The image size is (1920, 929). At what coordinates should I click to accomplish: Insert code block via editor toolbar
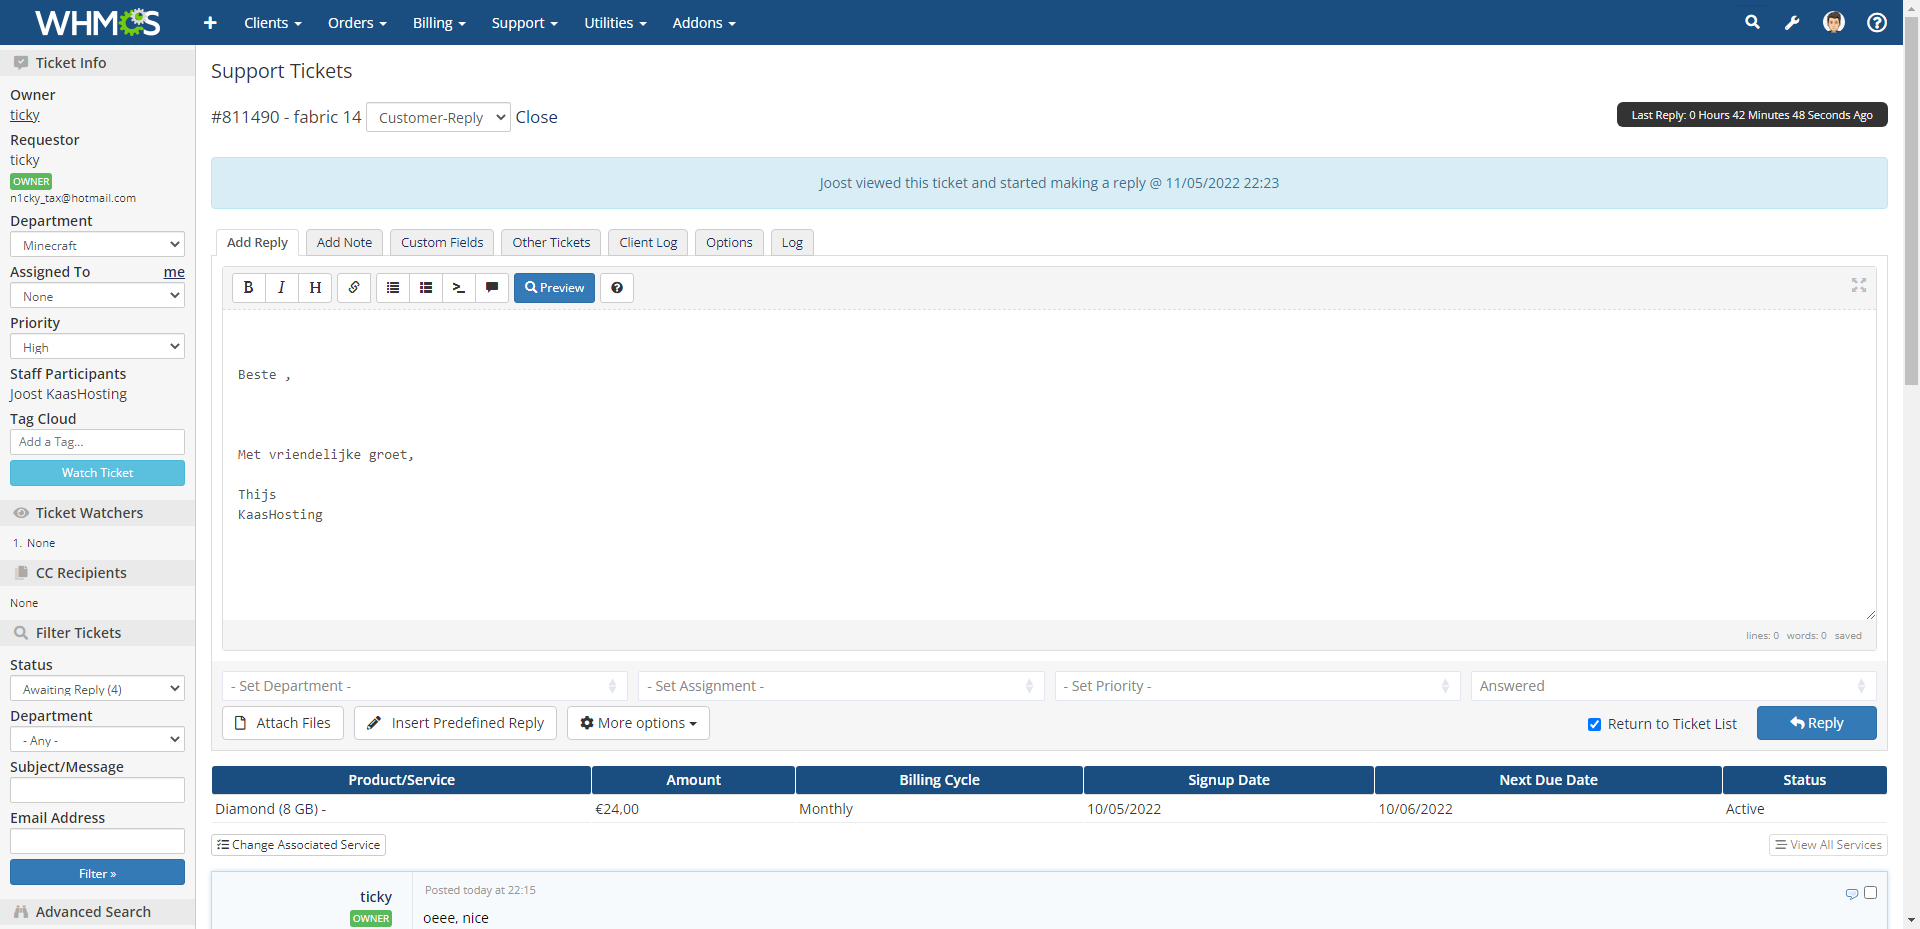[x=459, y=288]
